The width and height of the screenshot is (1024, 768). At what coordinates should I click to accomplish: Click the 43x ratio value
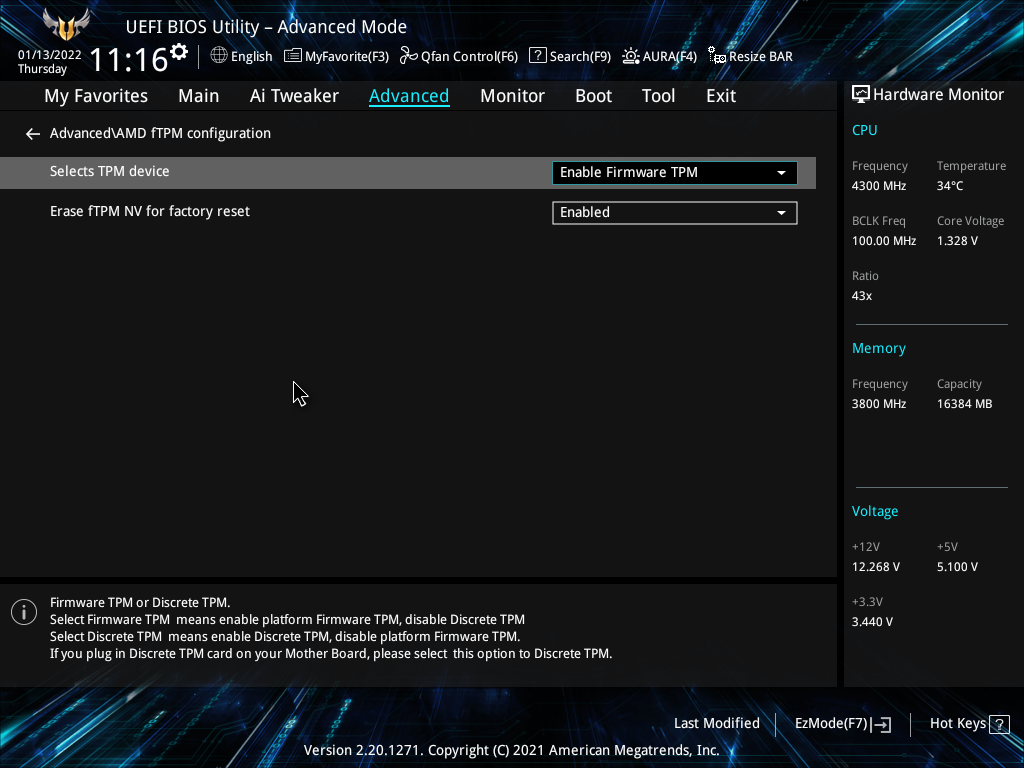pyautogui.click(x=861, y=296)
